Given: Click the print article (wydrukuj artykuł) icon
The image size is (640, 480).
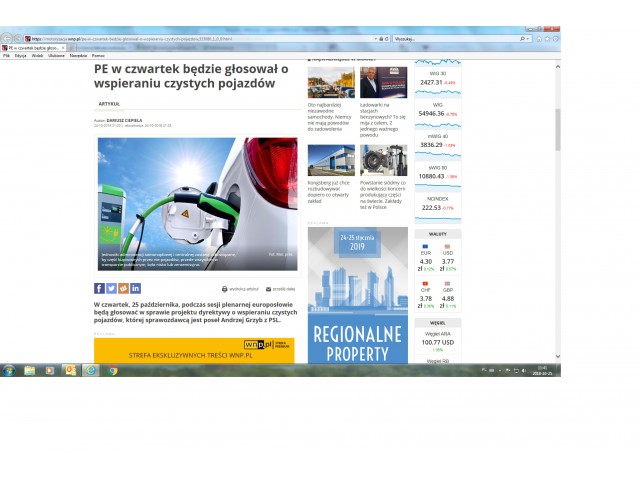Looking at the screenshot, I should pos(225,289).
